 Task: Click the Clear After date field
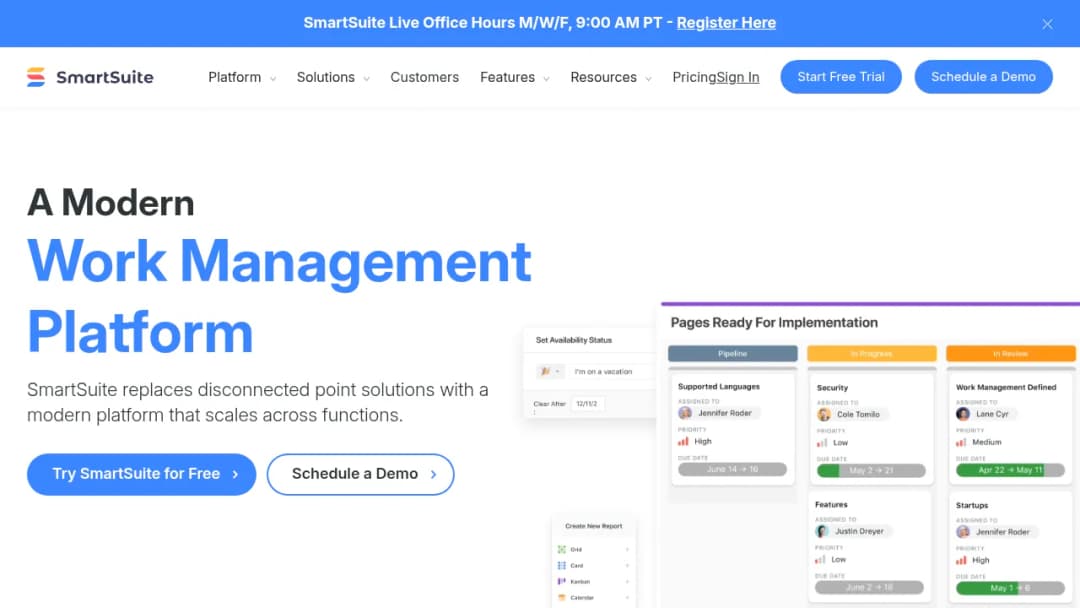tap(588, 403)
